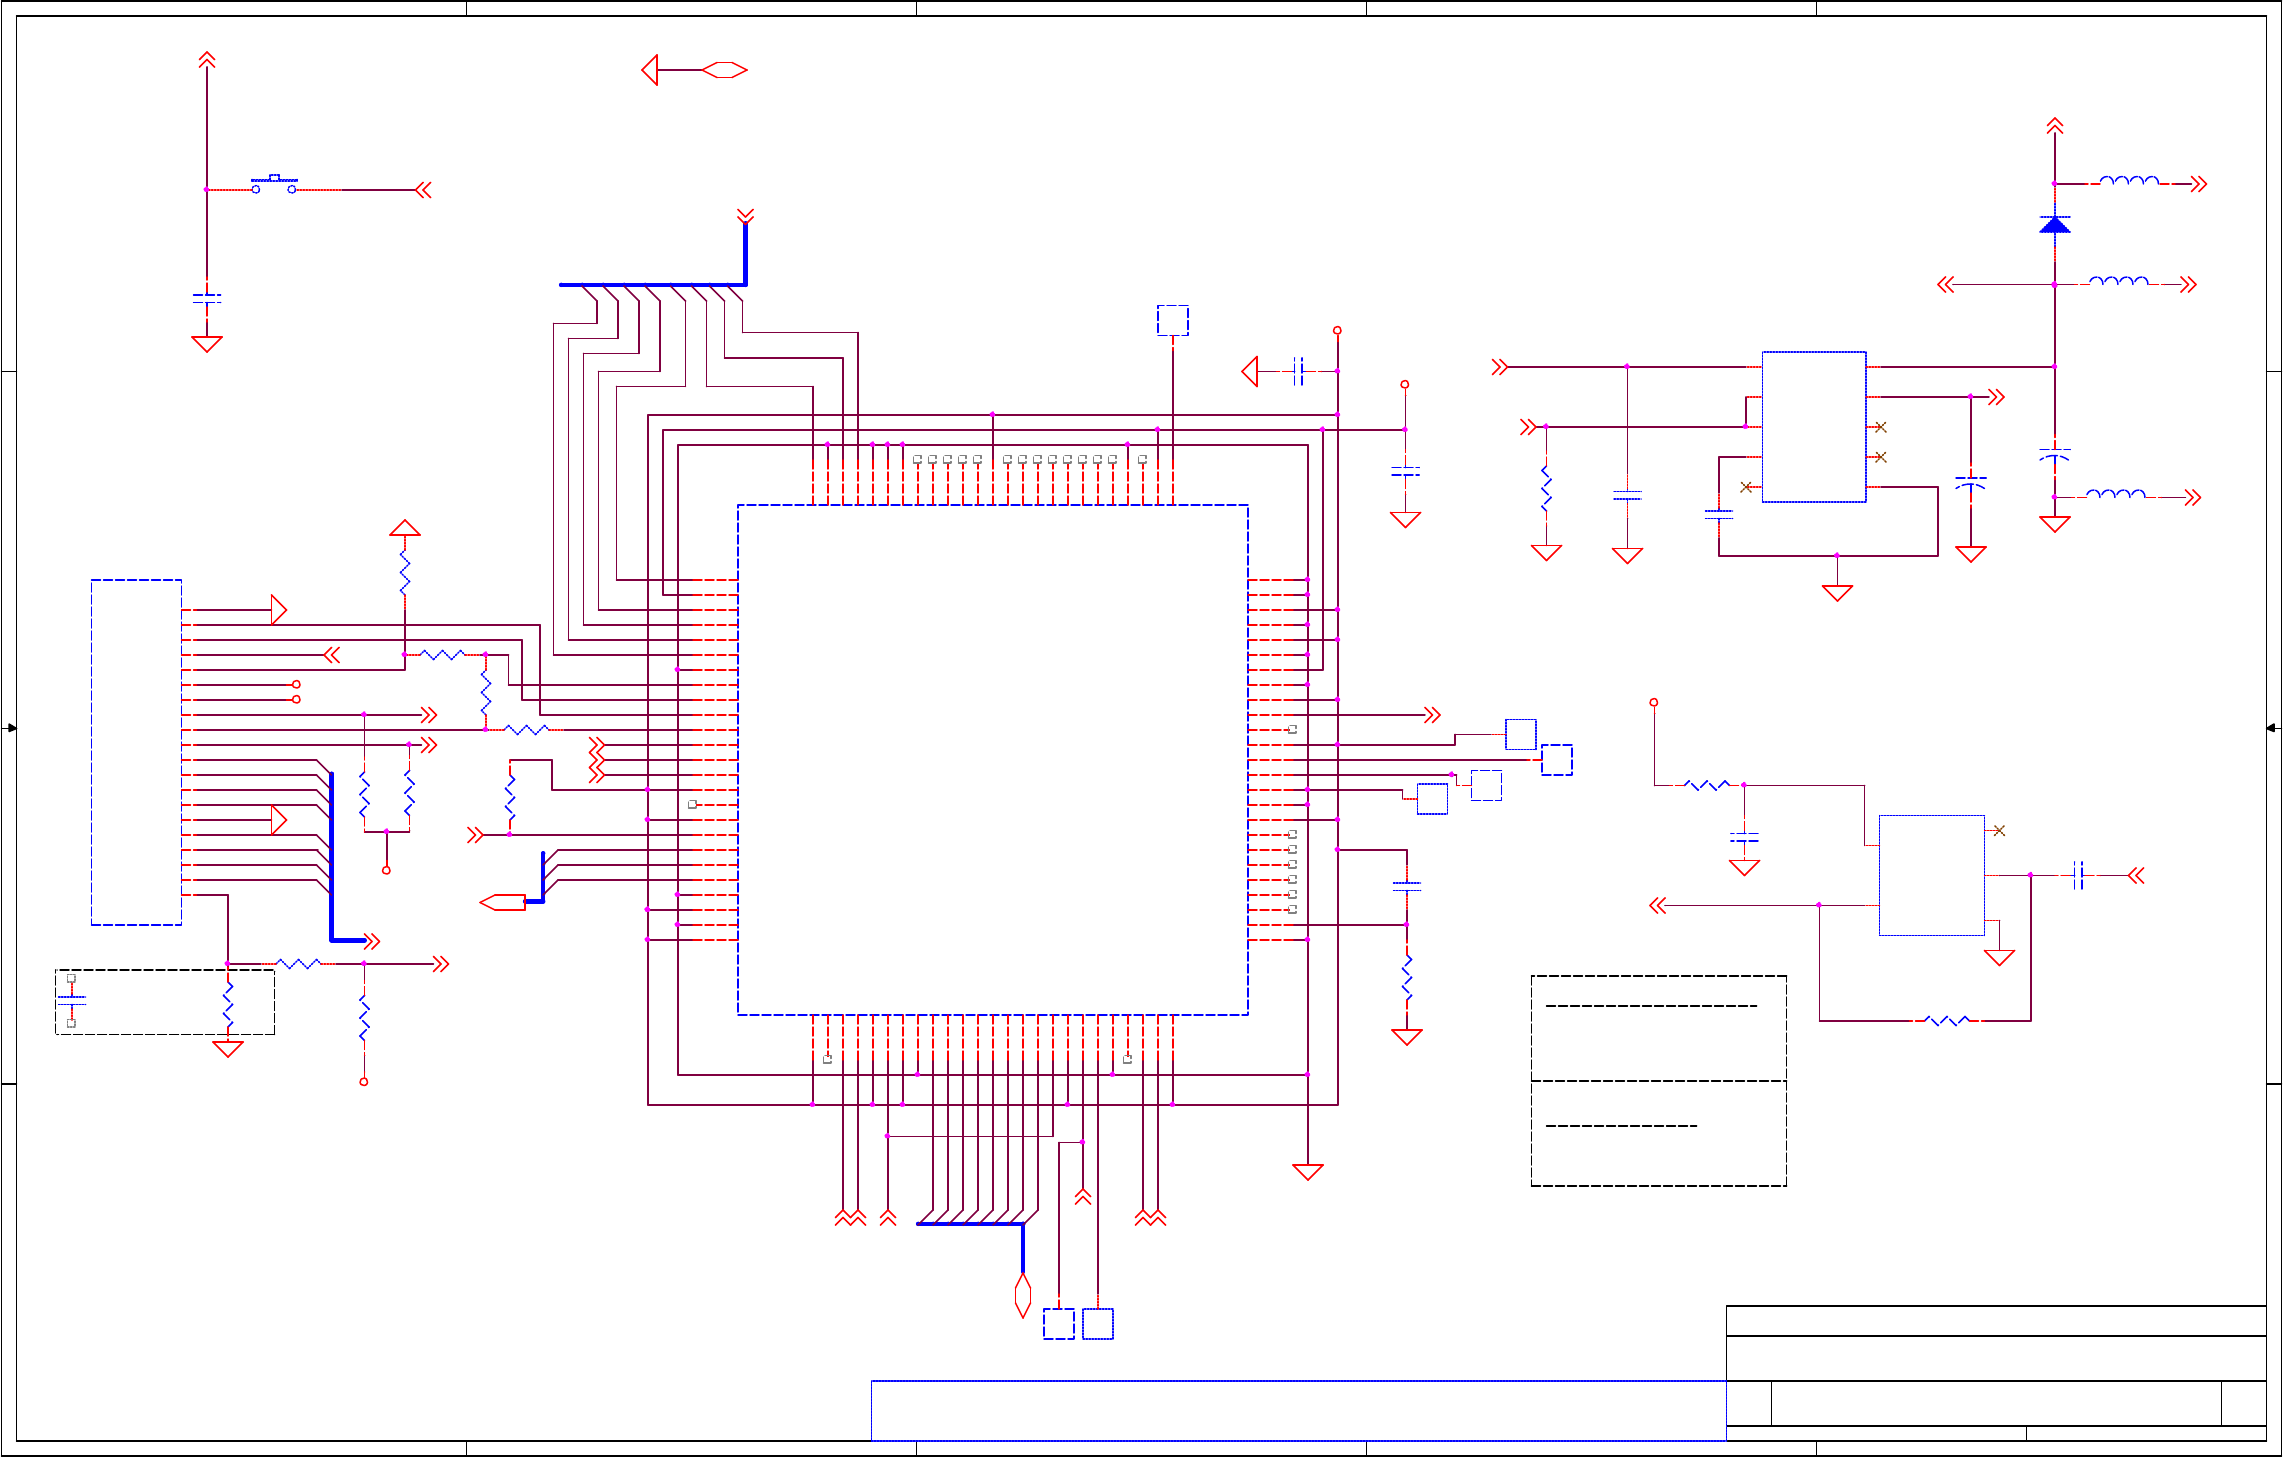Select the lowest of the three inductor coils
Screen dimensions: 2283x1457
[x=2115, y=494]
